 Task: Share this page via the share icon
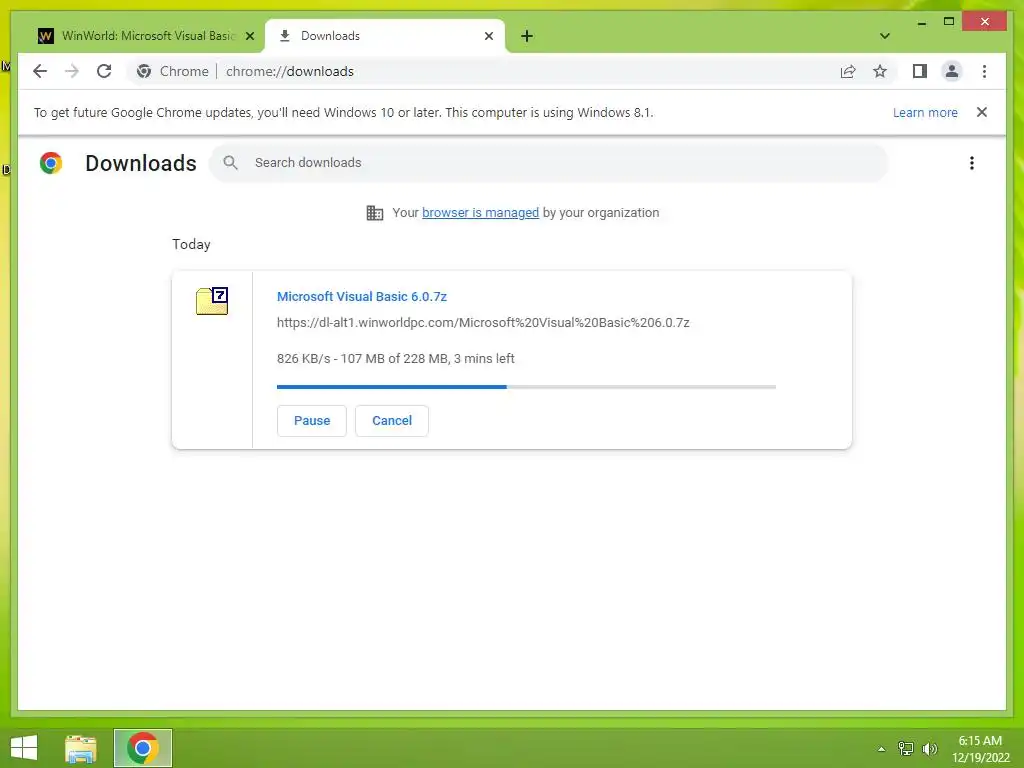(x=848, y=71)
